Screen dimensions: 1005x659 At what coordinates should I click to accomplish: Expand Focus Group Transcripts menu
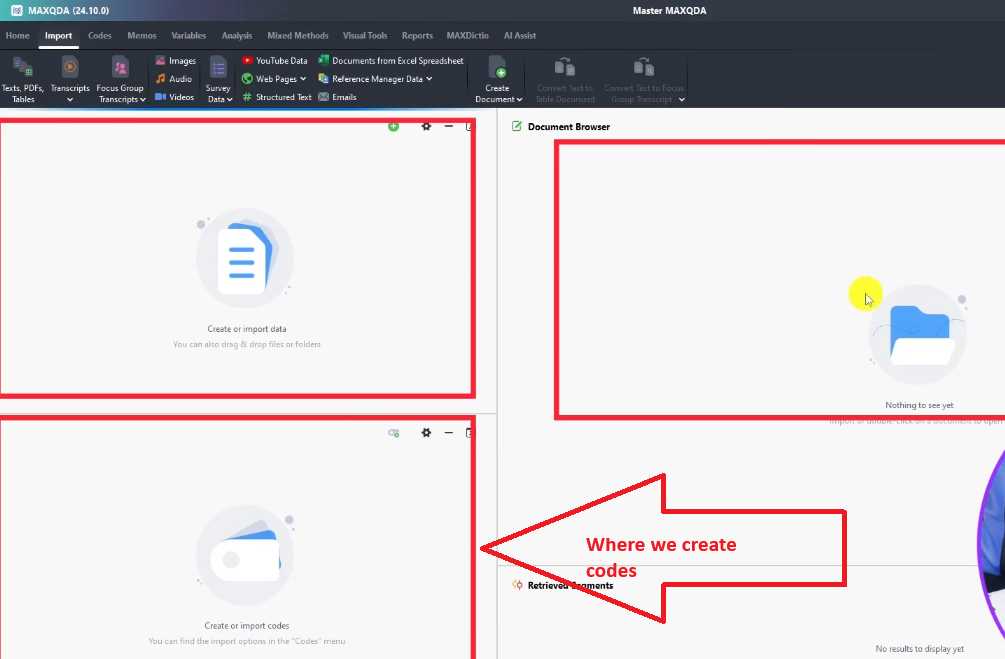(143, 99)
